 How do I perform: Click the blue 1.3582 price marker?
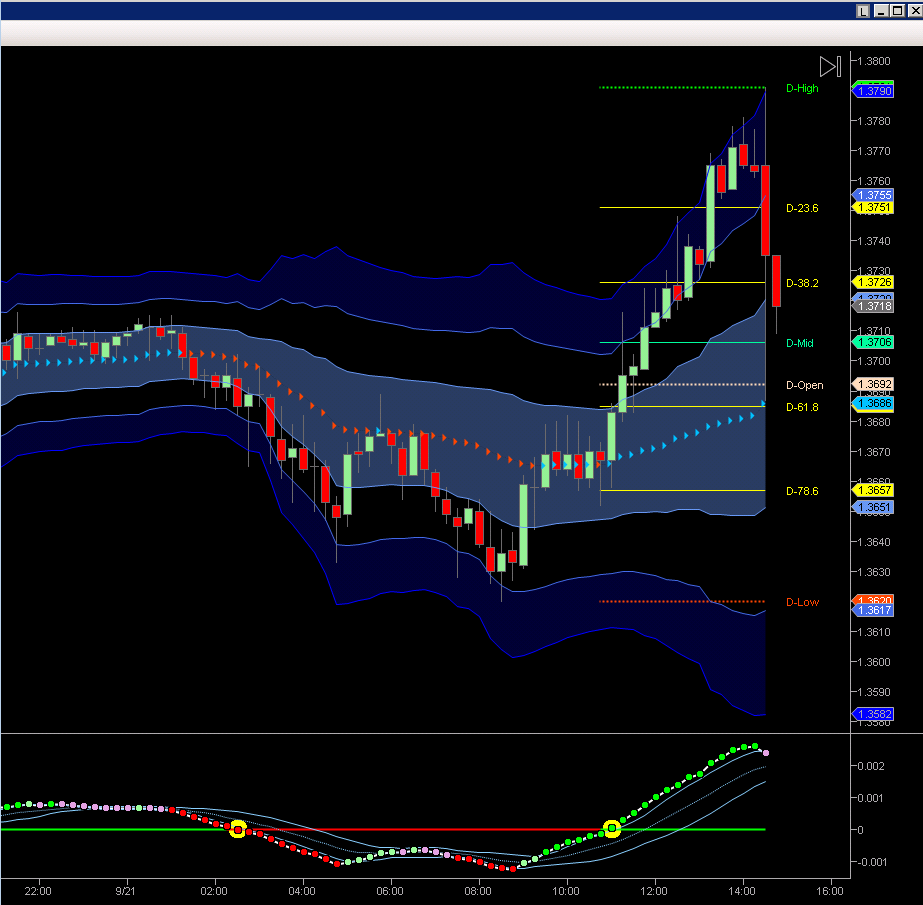pos(874,714)
